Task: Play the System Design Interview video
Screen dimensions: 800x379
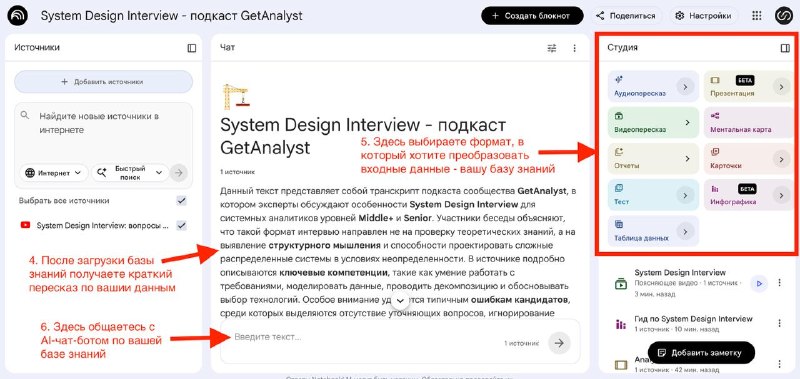Action: 759,283
